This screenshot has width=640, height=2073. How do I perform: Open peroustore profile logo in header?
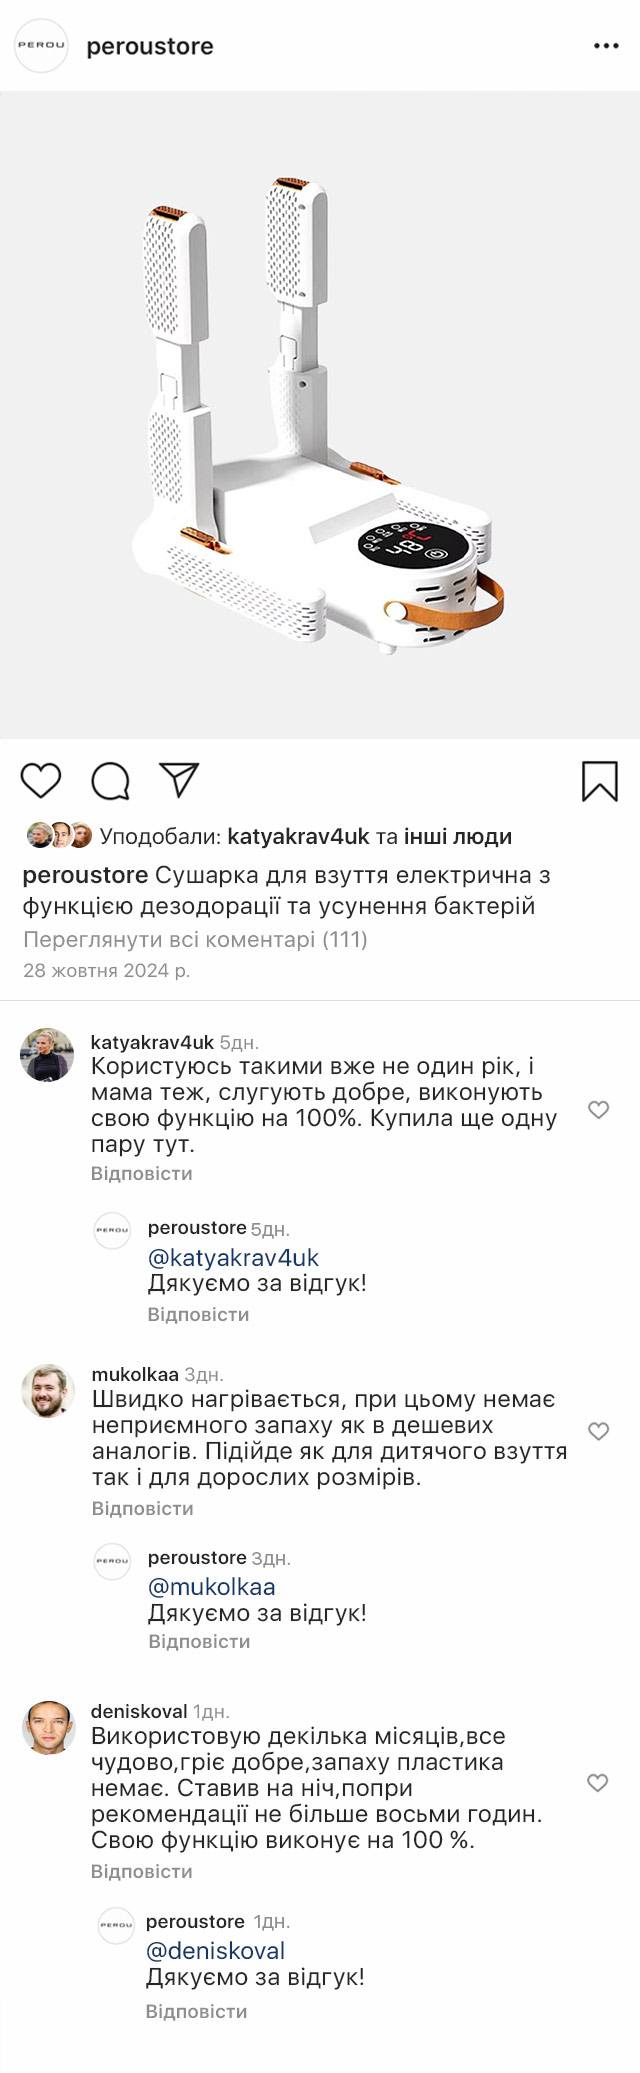[x=41, y=46]
